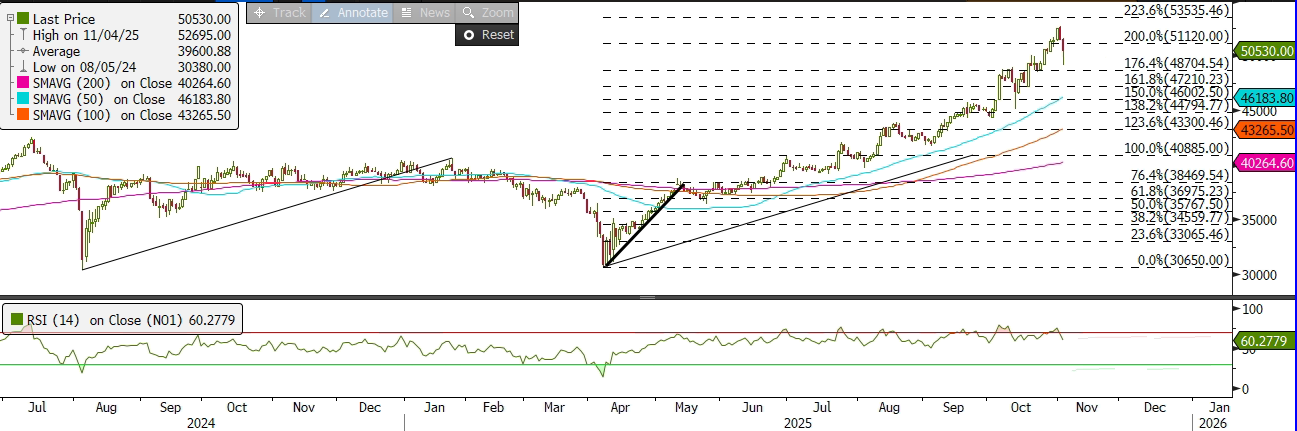Click the Zoom magnifier icon
This screenshot has height=431, width=1297.
pyautogui.click(x=468, y=13)
